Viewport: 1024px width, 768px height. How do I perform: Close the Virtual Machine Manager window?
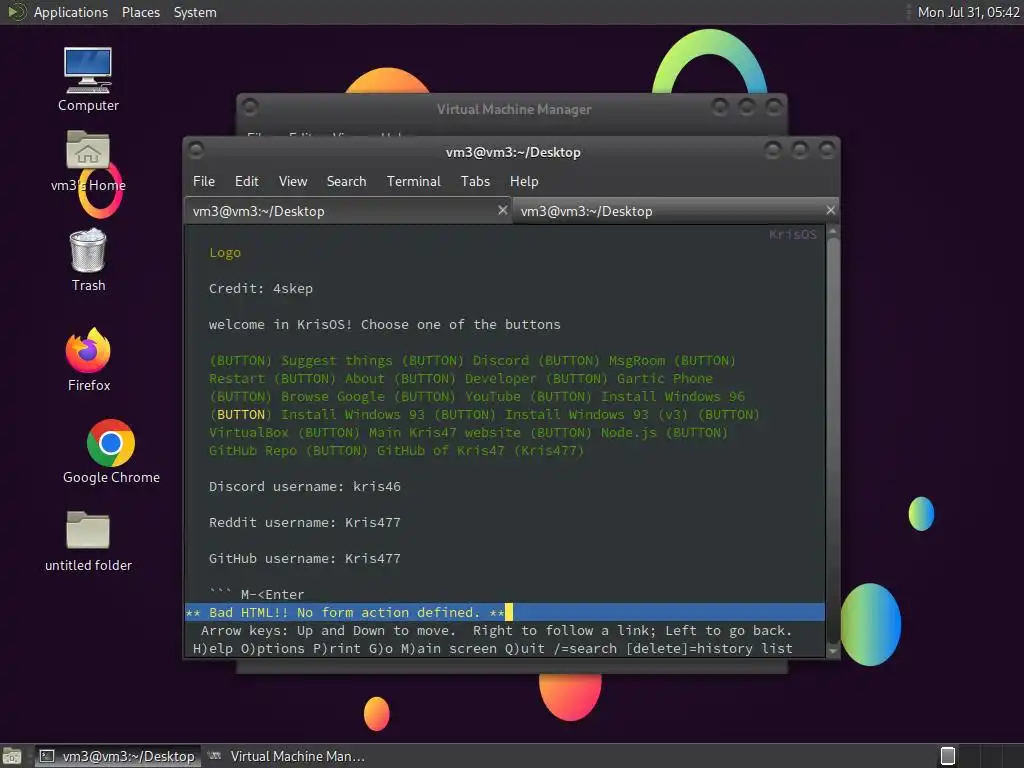click(773, 107)
